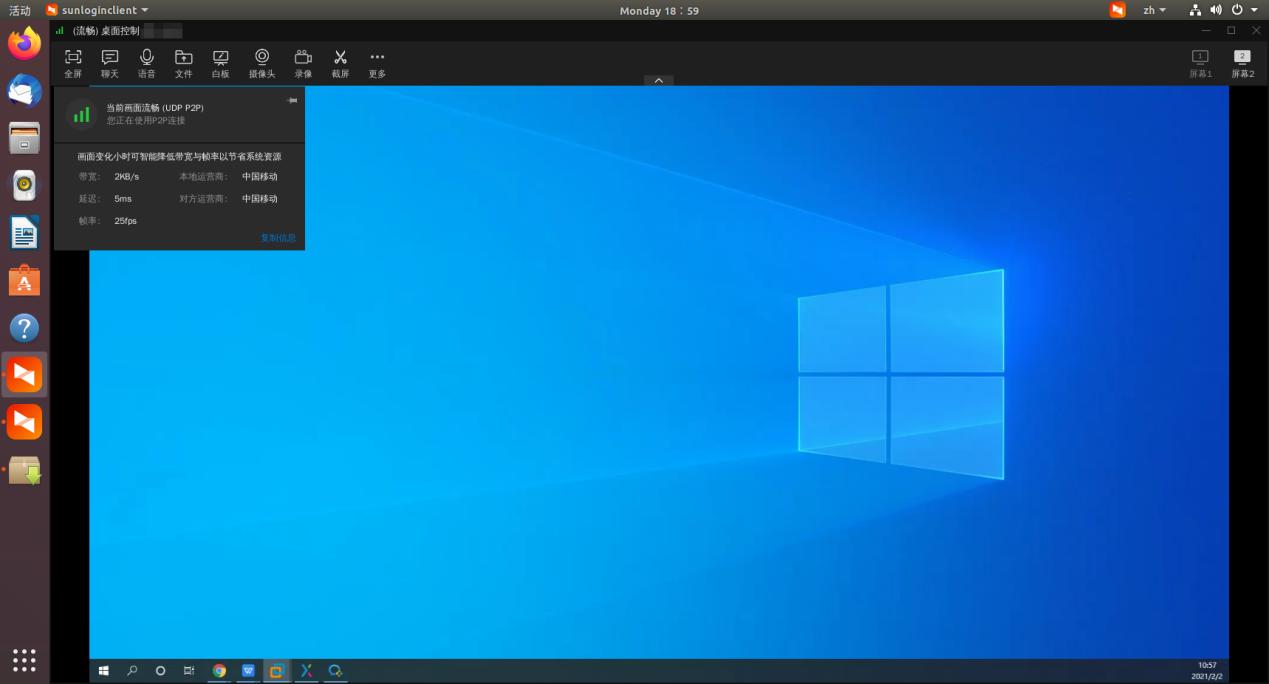Switch to 屏幕2 remote screen
Image resolution: width=1269 pixels, height=684 pixels.
click(x=1242, y=64)
